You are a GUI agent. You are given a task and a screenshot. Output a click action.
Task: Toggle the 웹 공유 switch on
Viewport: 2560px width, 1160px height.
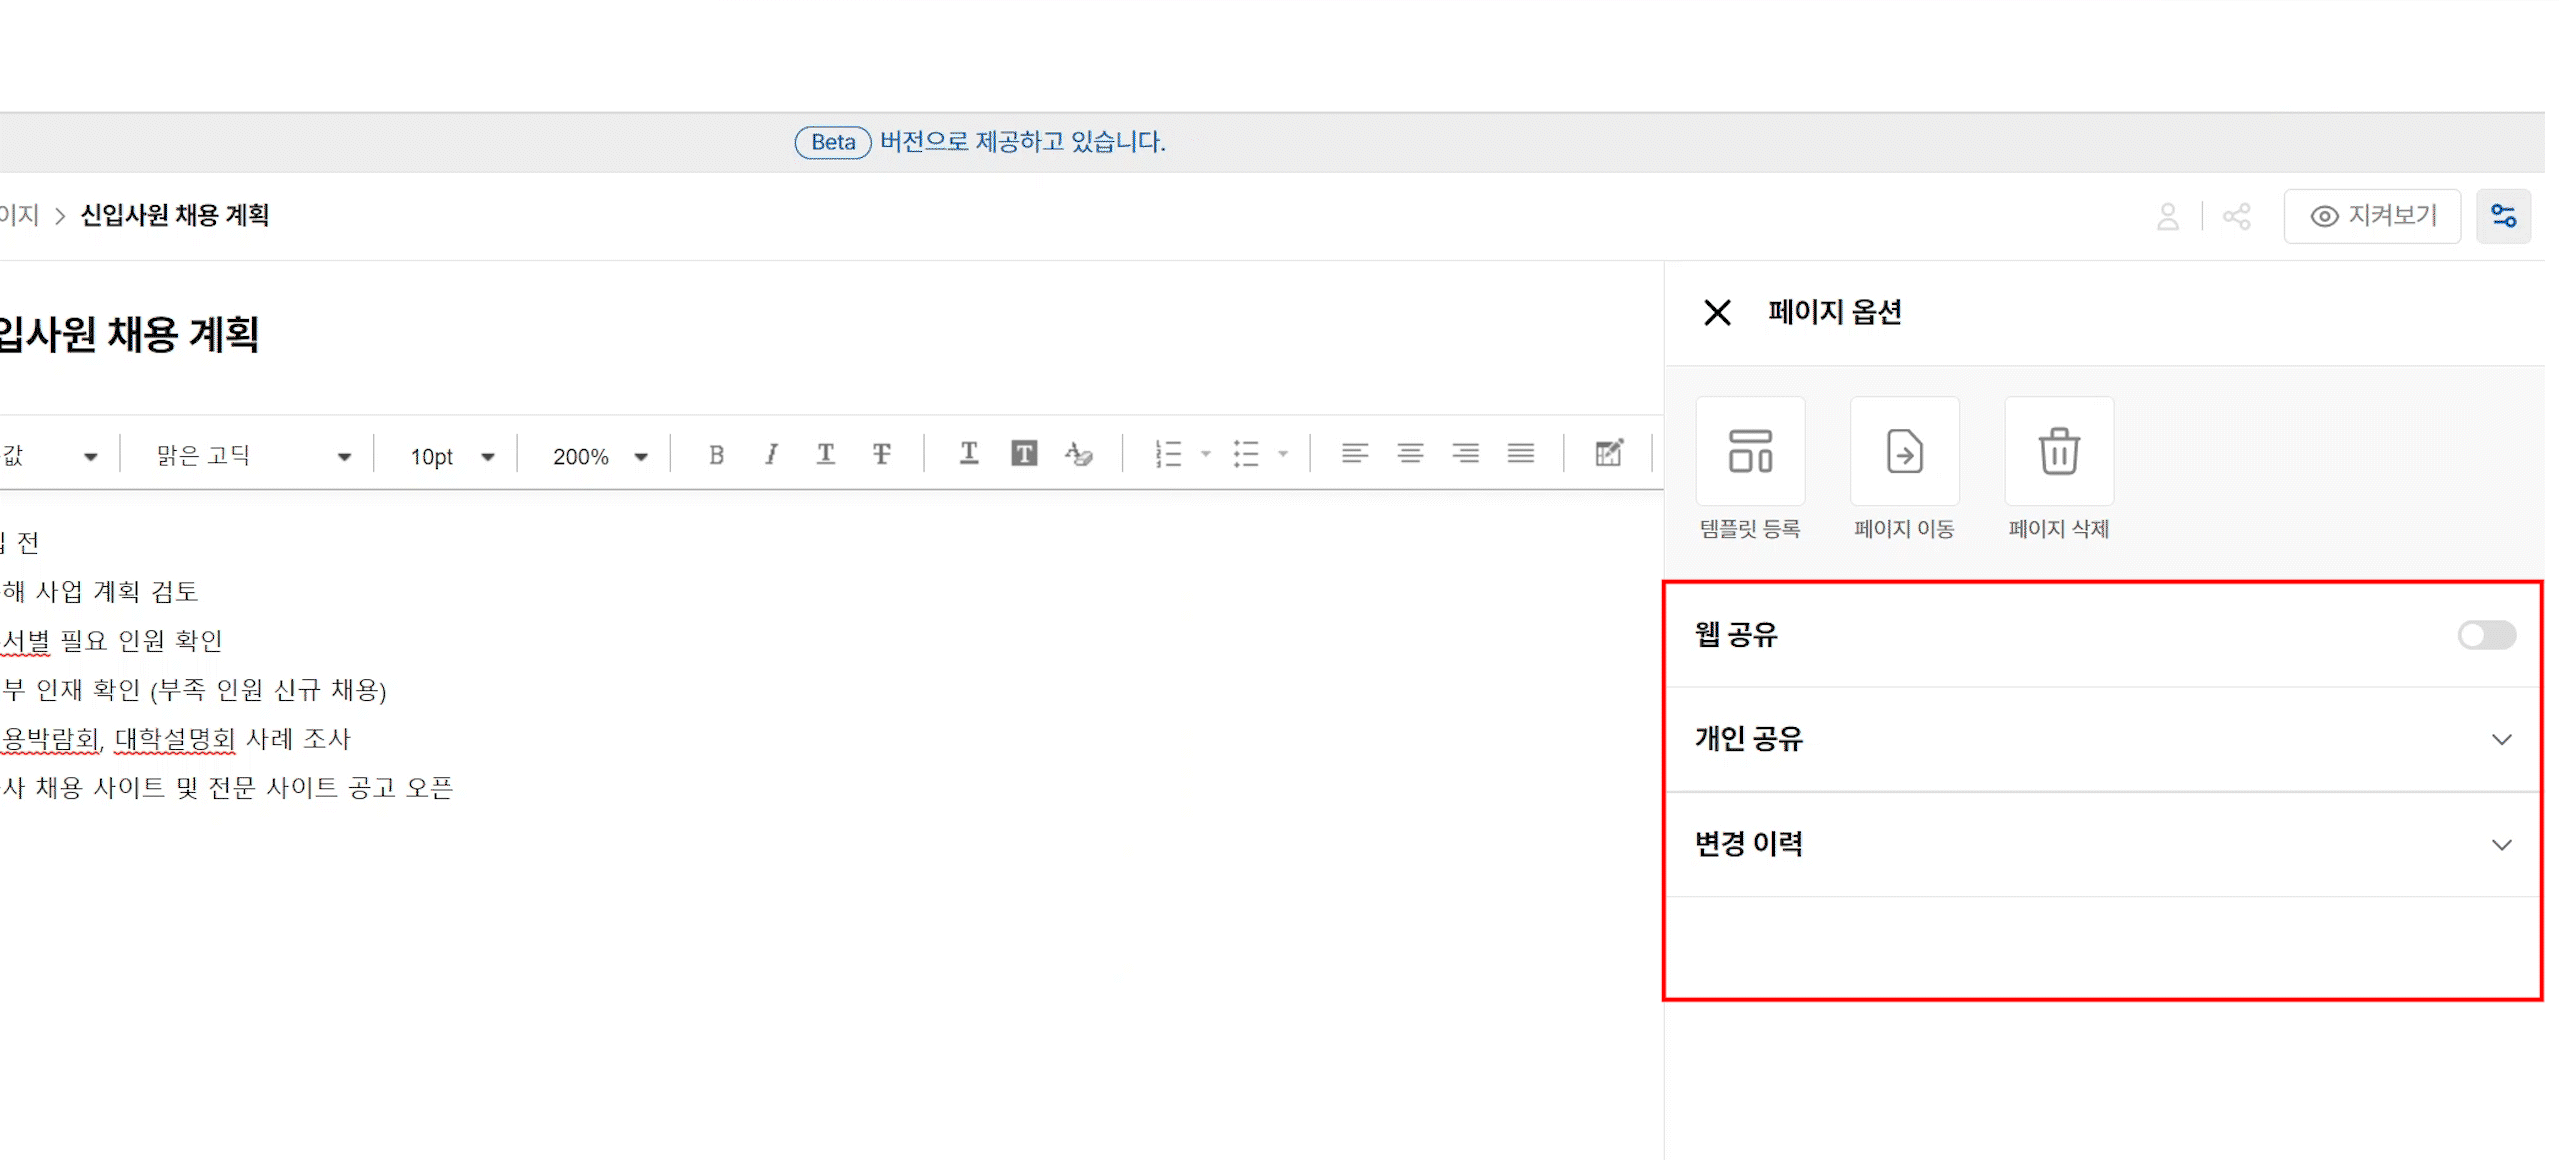point(2486,635)
